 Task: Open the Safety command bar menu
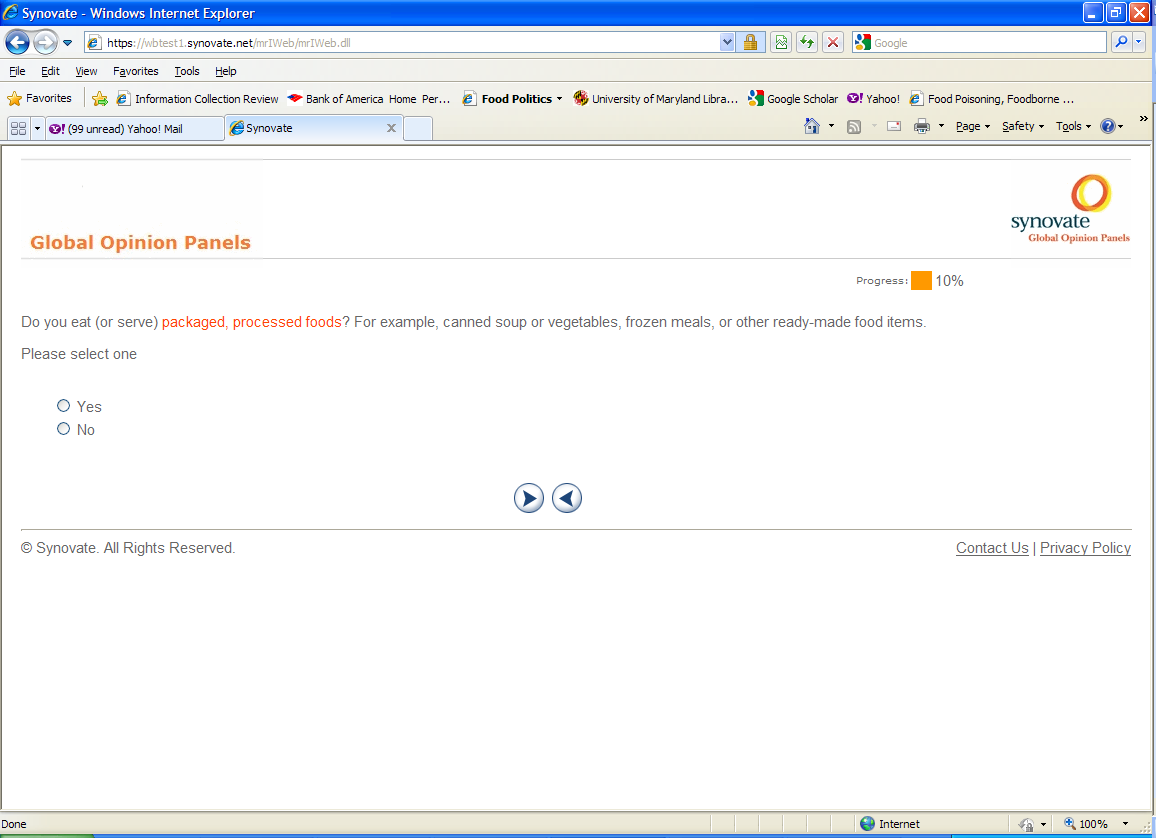(1023, 126)
